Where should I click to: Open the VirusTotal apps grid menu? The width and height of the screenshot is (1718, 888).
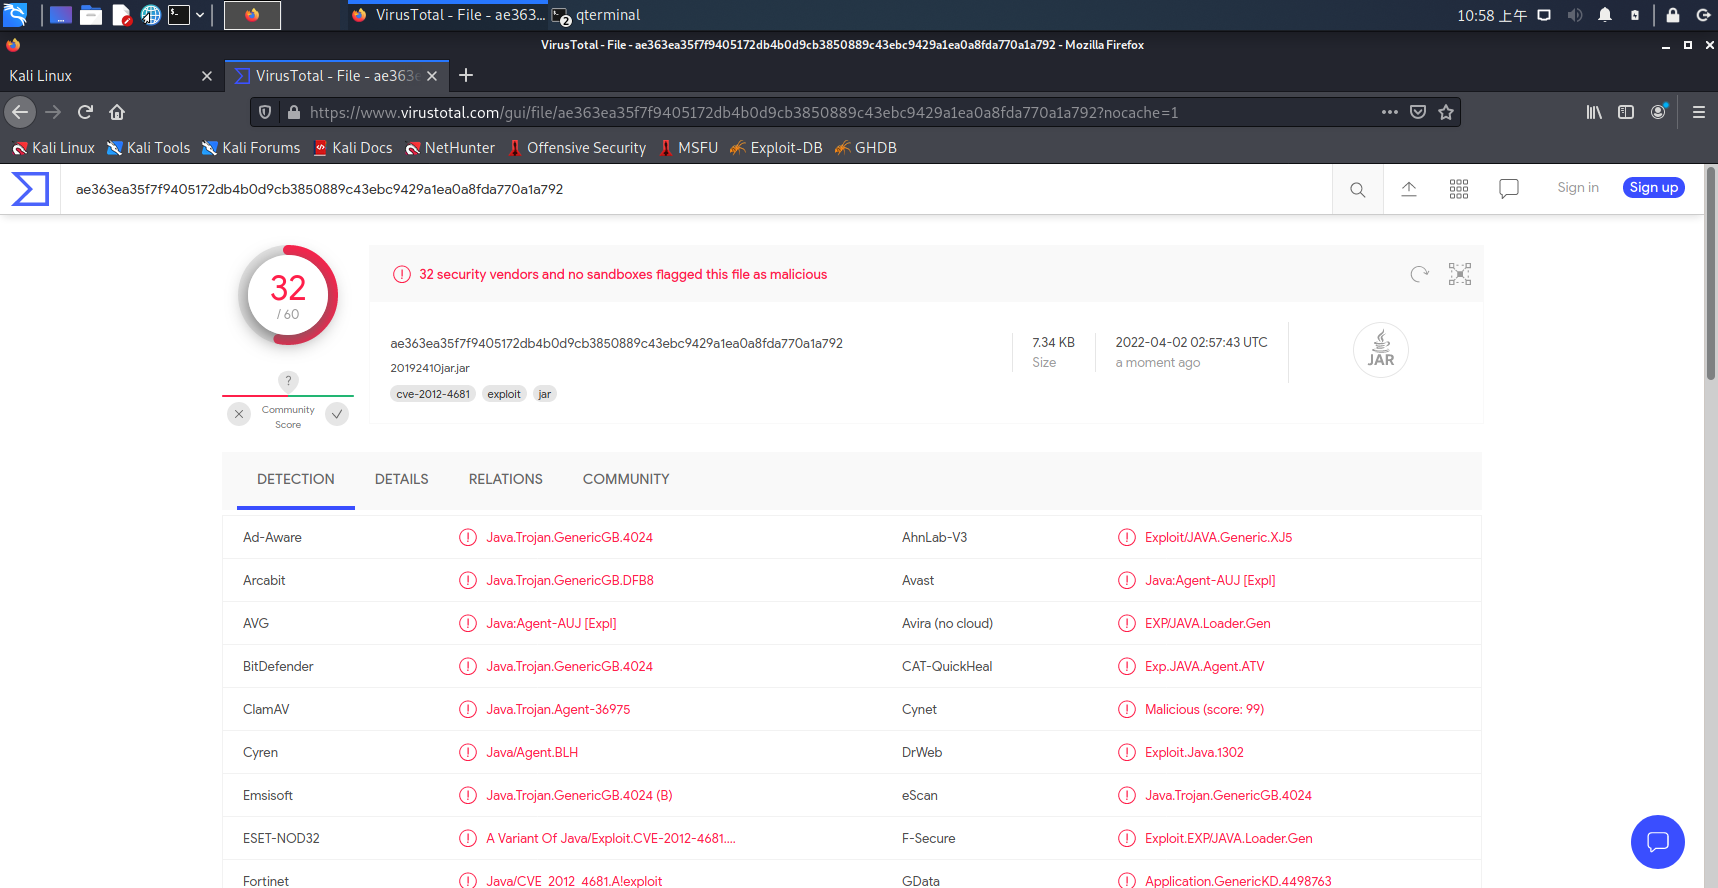point(1459,189)
